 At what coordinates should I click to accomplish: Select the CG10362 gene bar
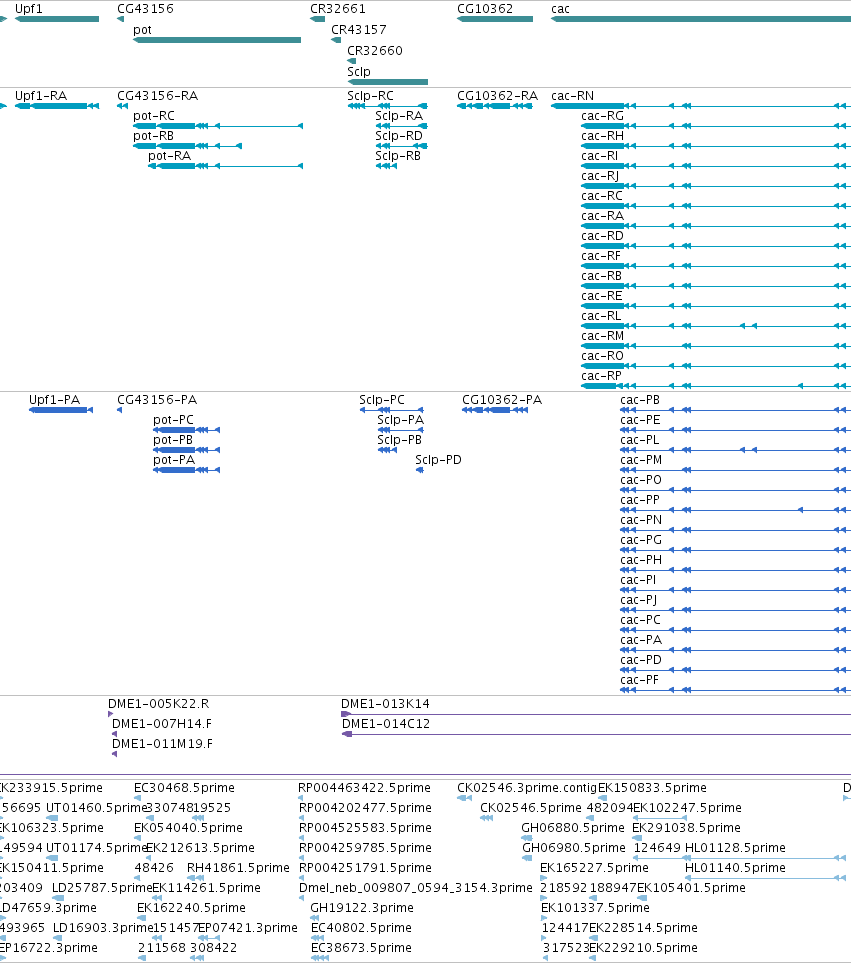495,19
